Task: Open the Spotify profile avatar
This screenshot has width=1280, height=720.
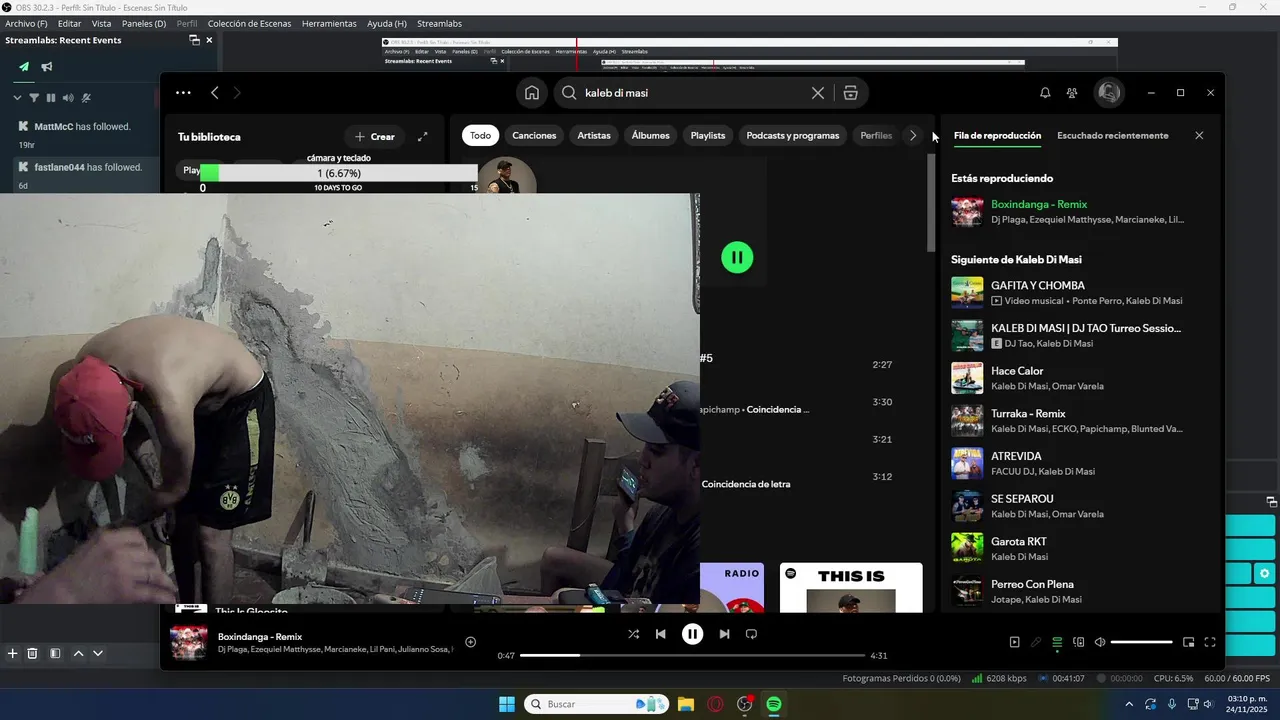Action: (x=1108, y=93)
